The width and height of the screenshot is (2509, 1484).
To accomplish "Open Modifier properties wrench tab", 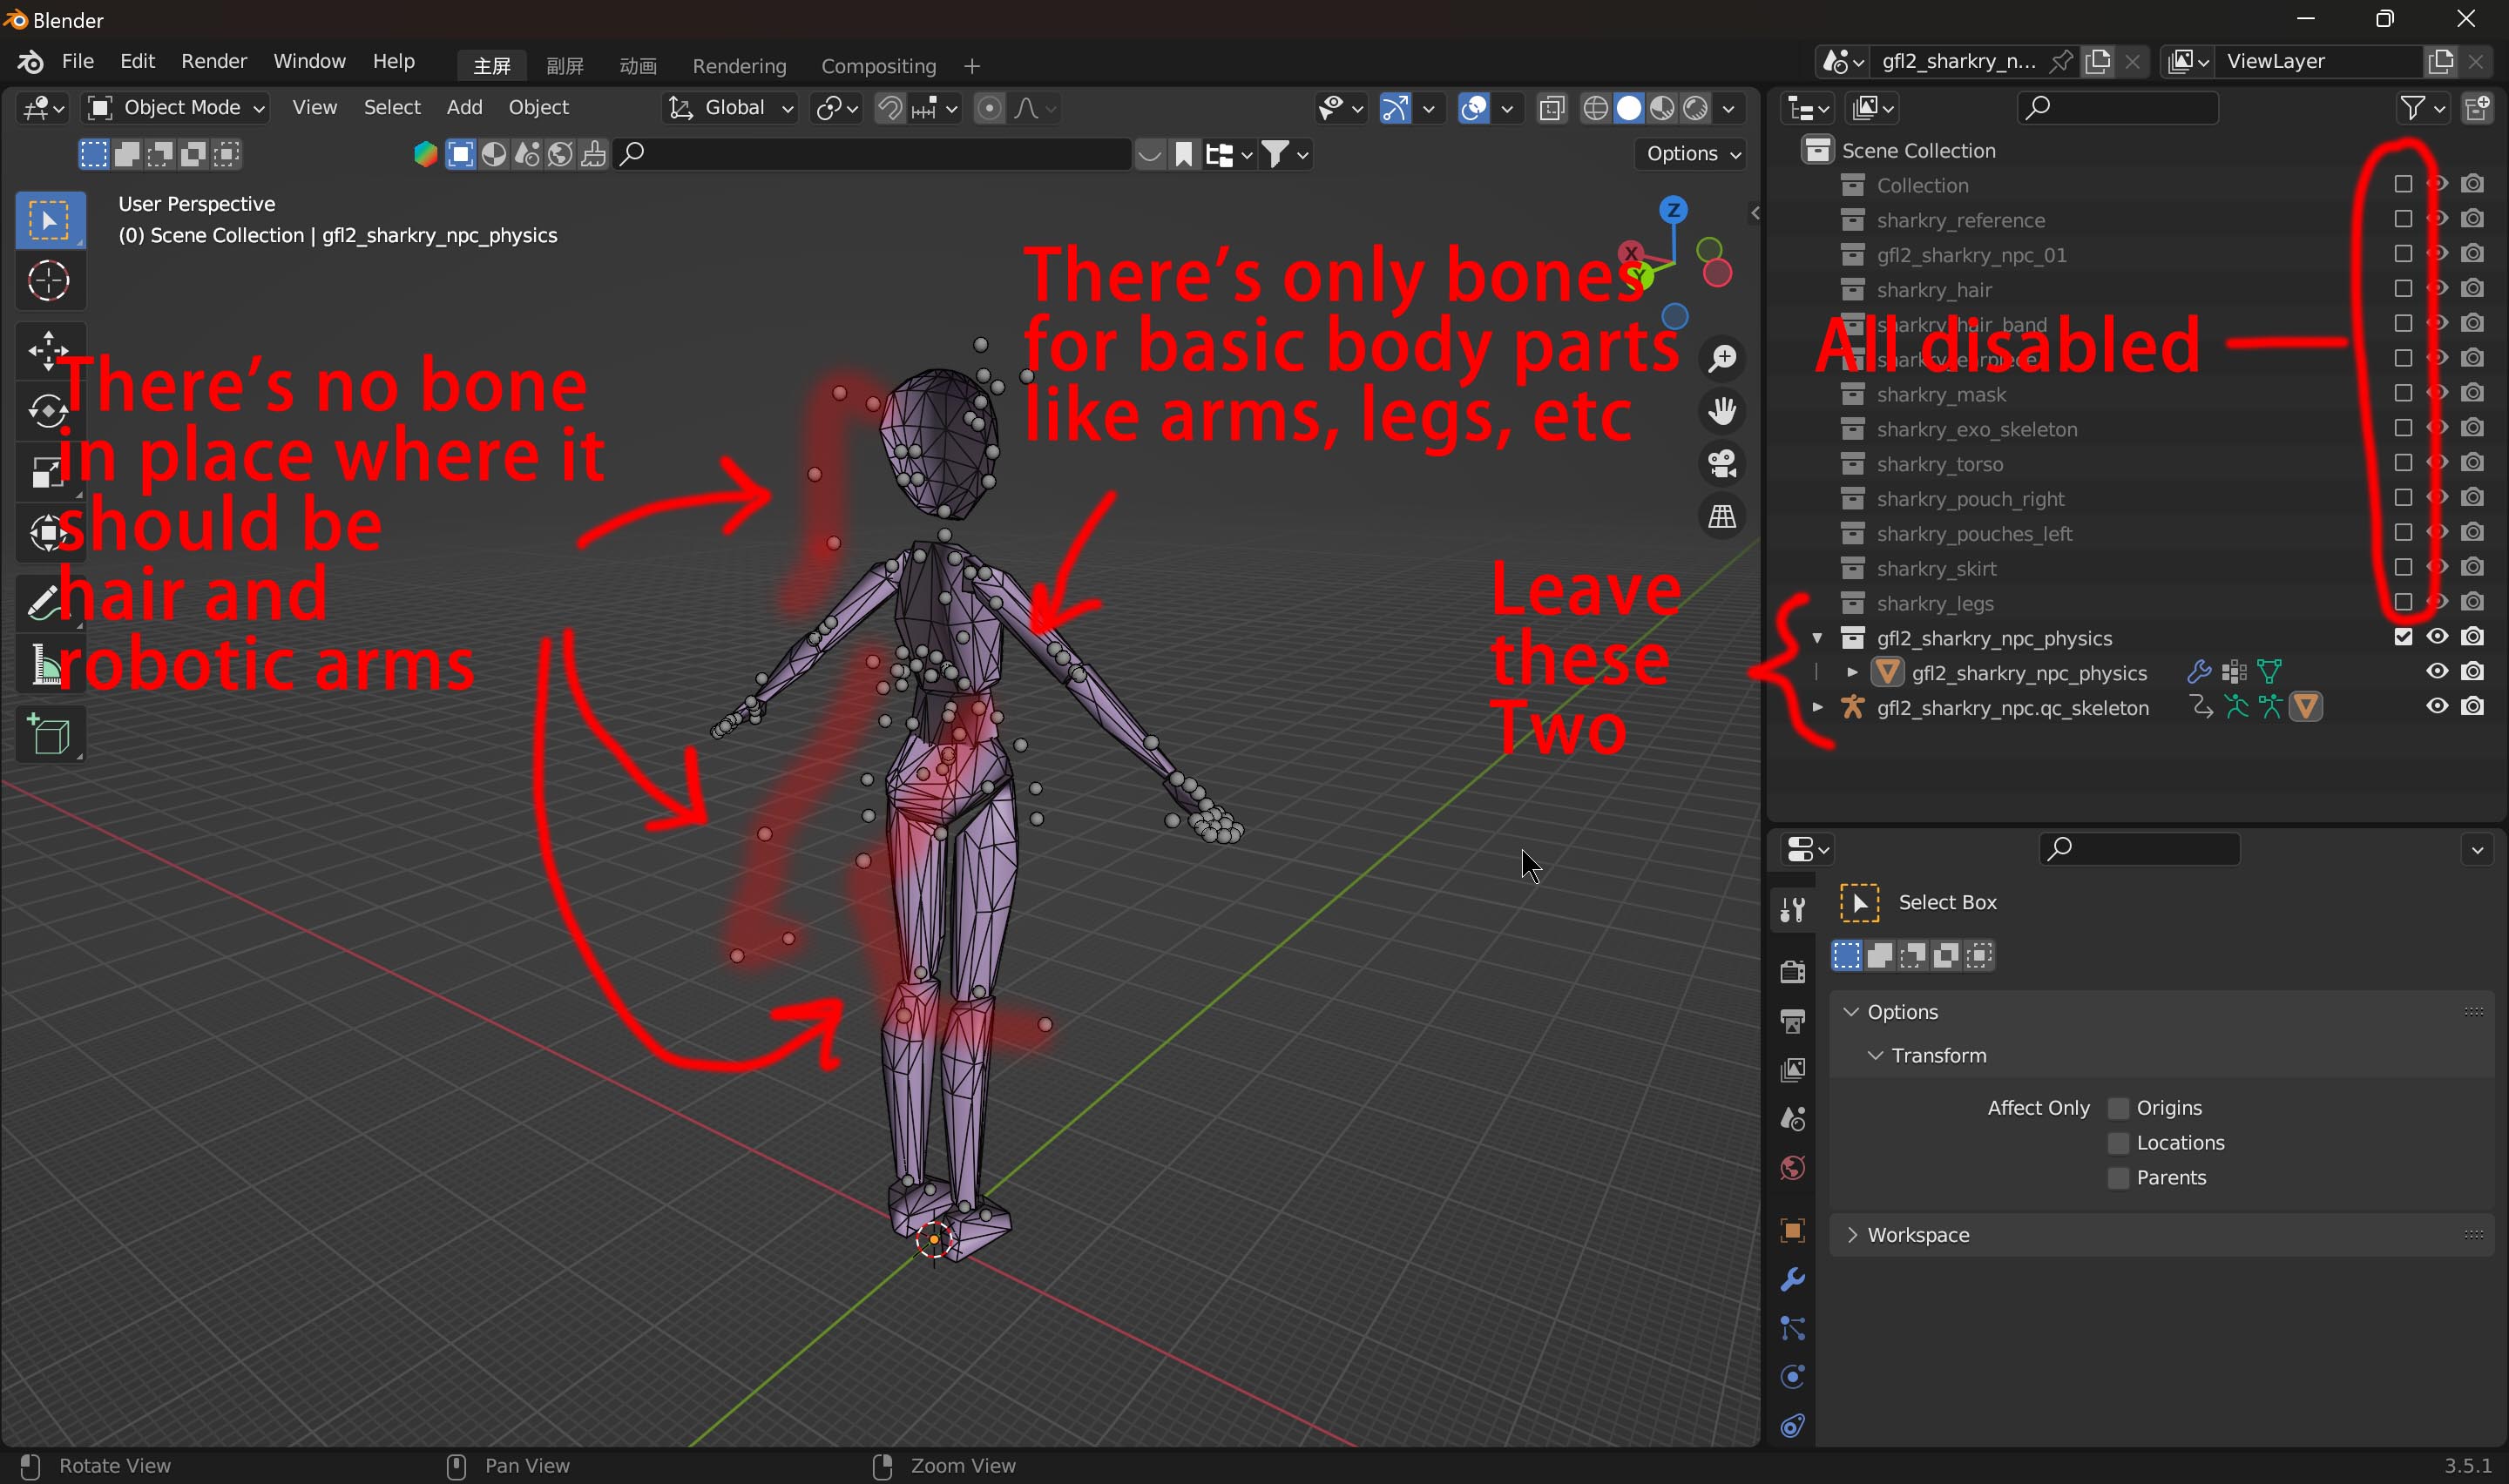I will point(1792,1280).
